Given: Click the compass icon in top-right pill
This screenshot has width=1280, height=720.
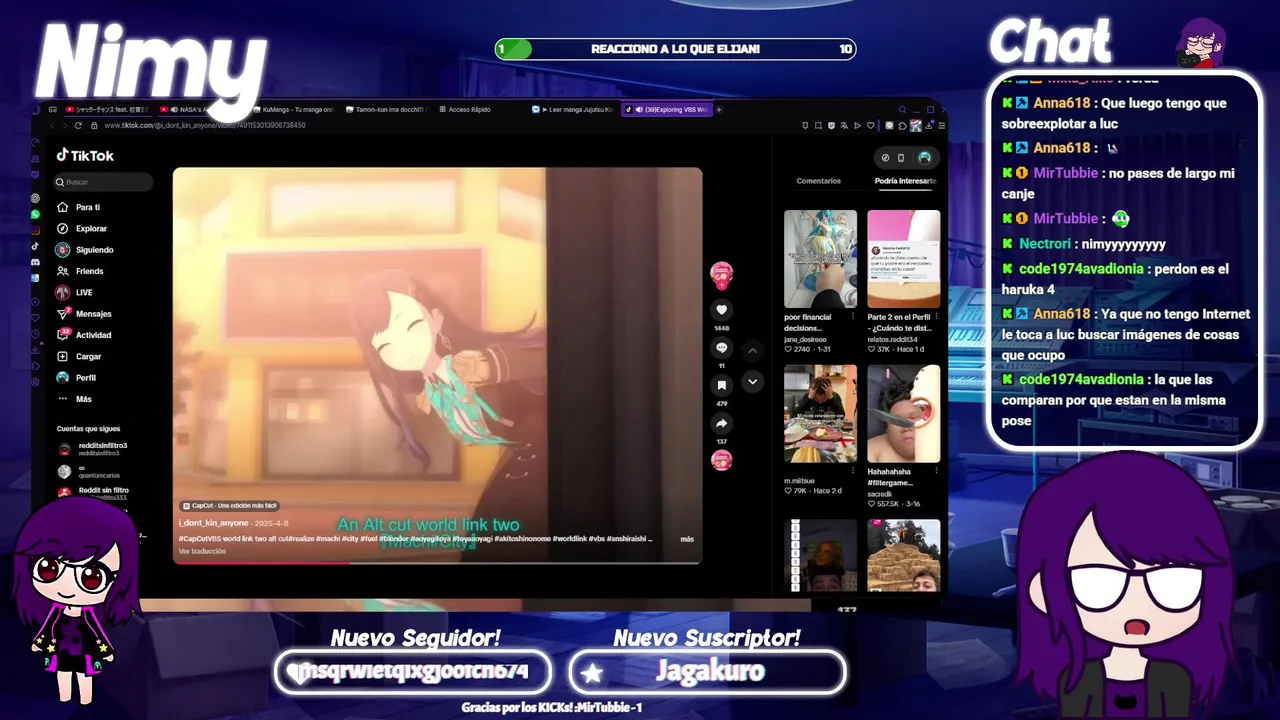Looking at the screenshot, I should tap(885, 157).
